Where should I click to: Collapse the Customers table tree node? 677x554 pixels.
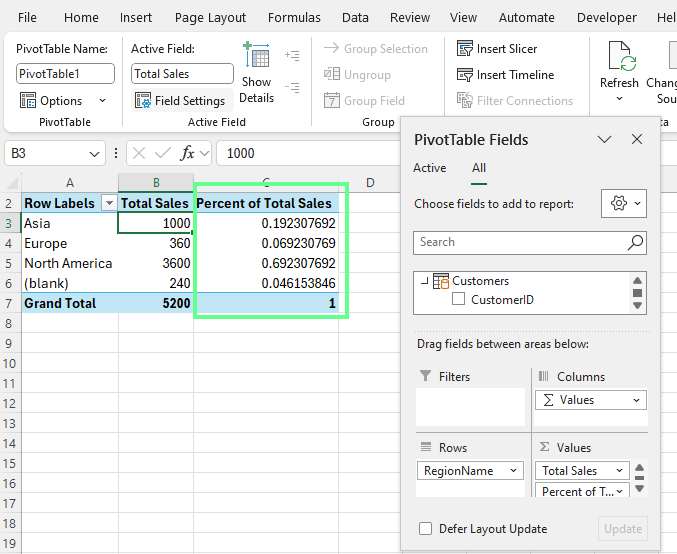tap(424, 281)
